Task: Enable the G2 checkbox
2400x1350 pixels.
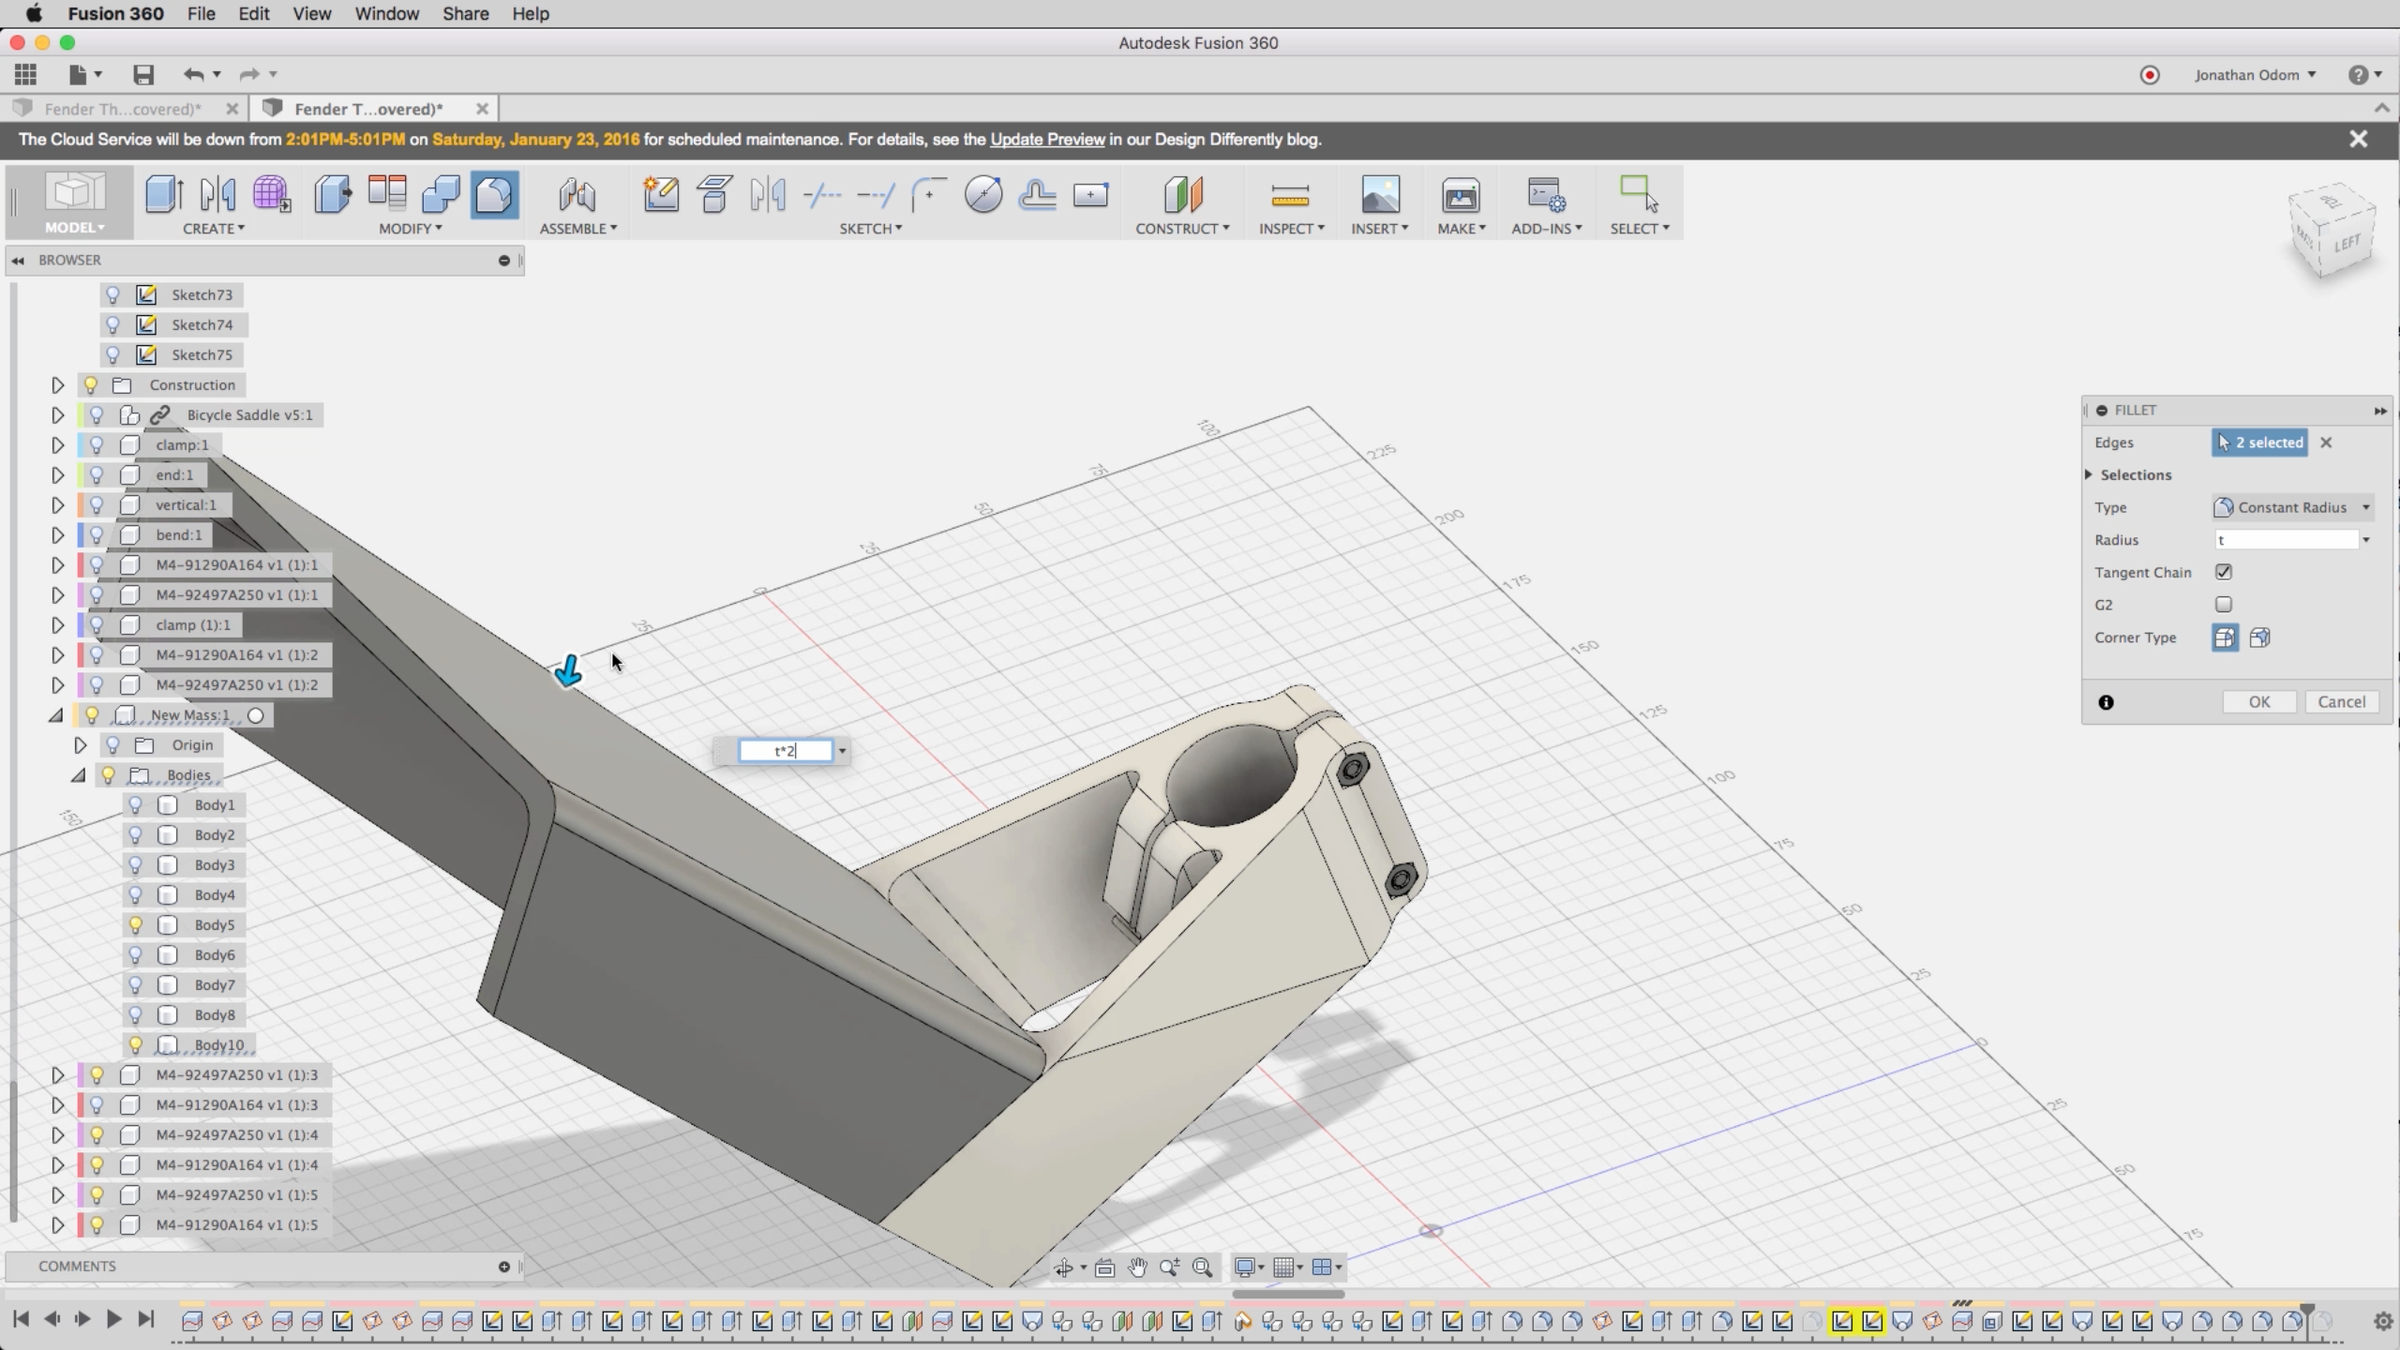Action: [x=2224, y=605]
